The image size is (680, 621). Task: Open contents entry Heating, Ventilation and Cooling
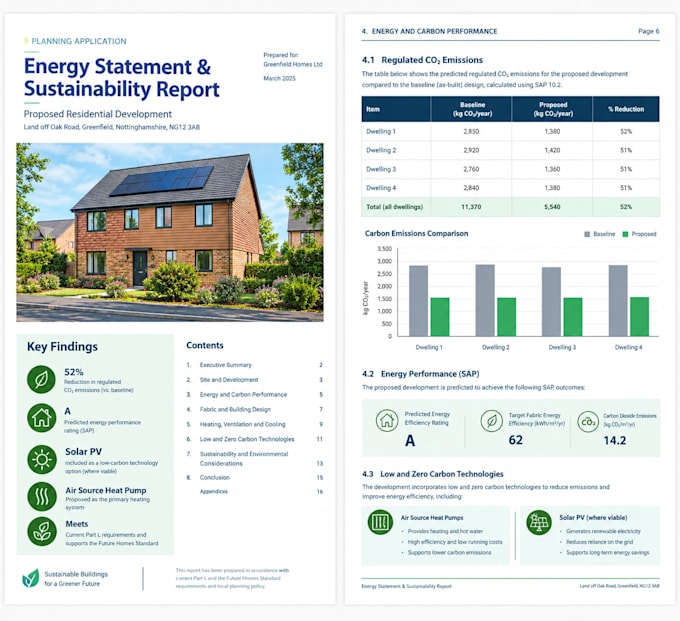(254, 424)
